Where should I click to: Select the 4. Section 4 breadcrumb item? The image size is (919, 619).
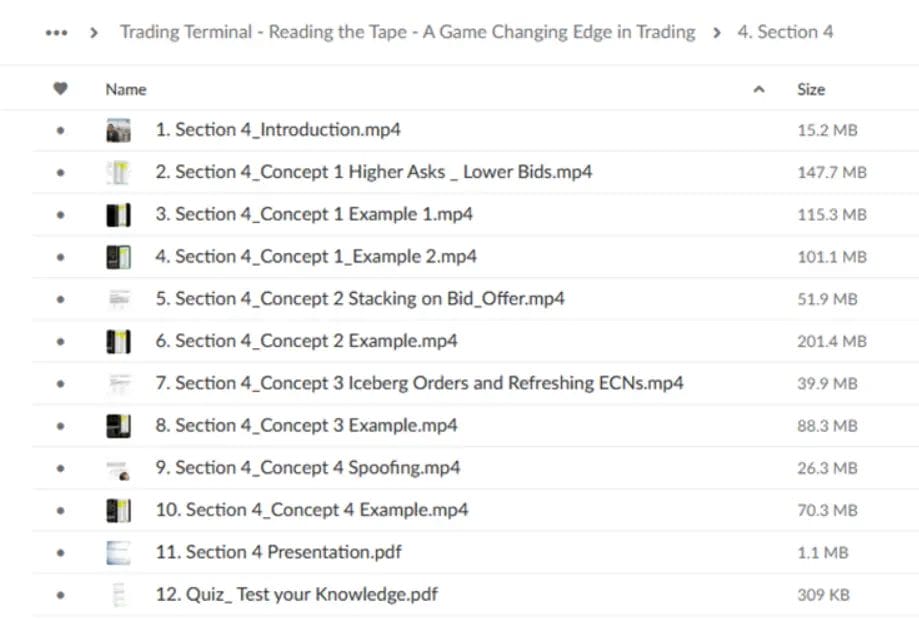pos(786,31)
